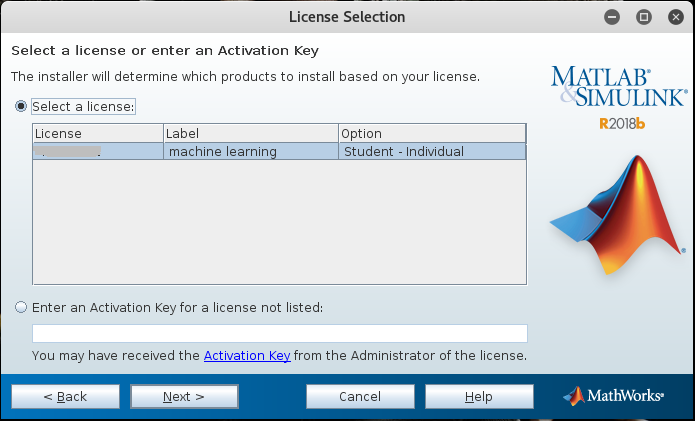Click the Option column header
This screenshot has width=695, height=421.
click(x=432, y=133)
